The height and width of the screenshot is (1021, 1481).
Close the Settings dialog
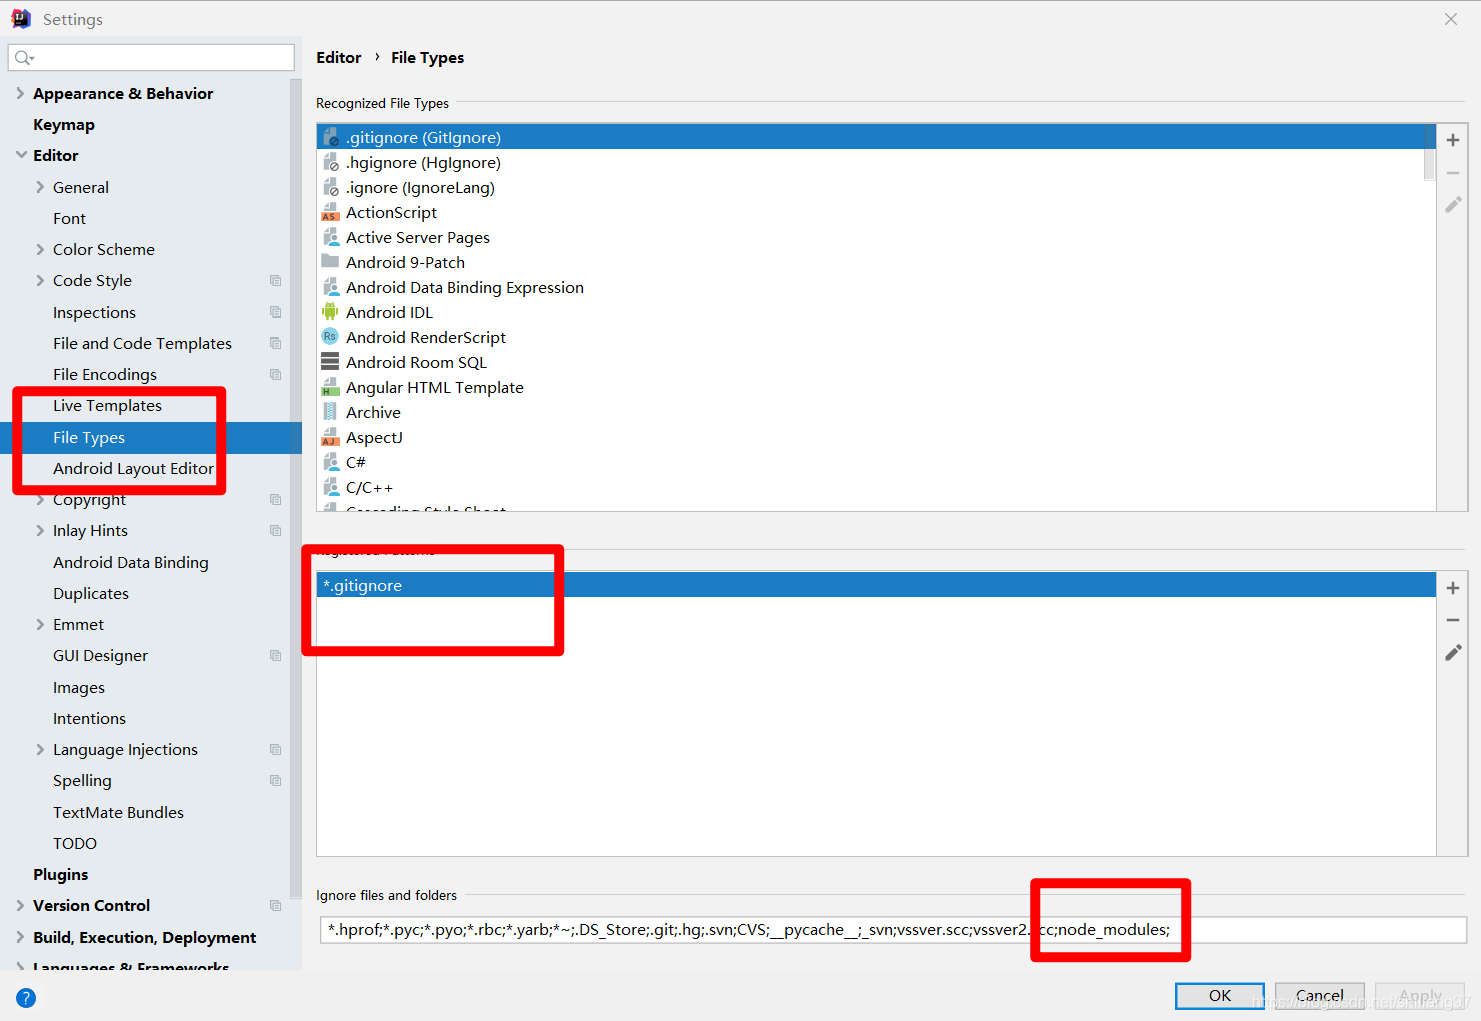(x=1451, y=19)
